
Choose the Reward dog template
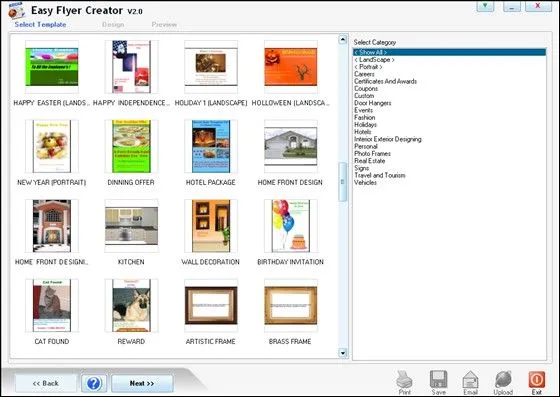point(131,306)
